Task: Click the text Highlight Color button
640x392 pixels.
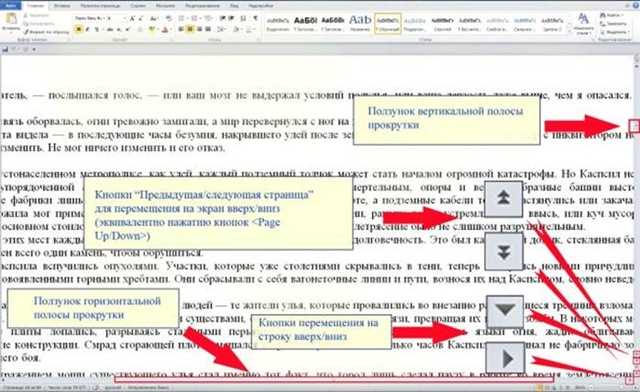Action: (153, 30)
